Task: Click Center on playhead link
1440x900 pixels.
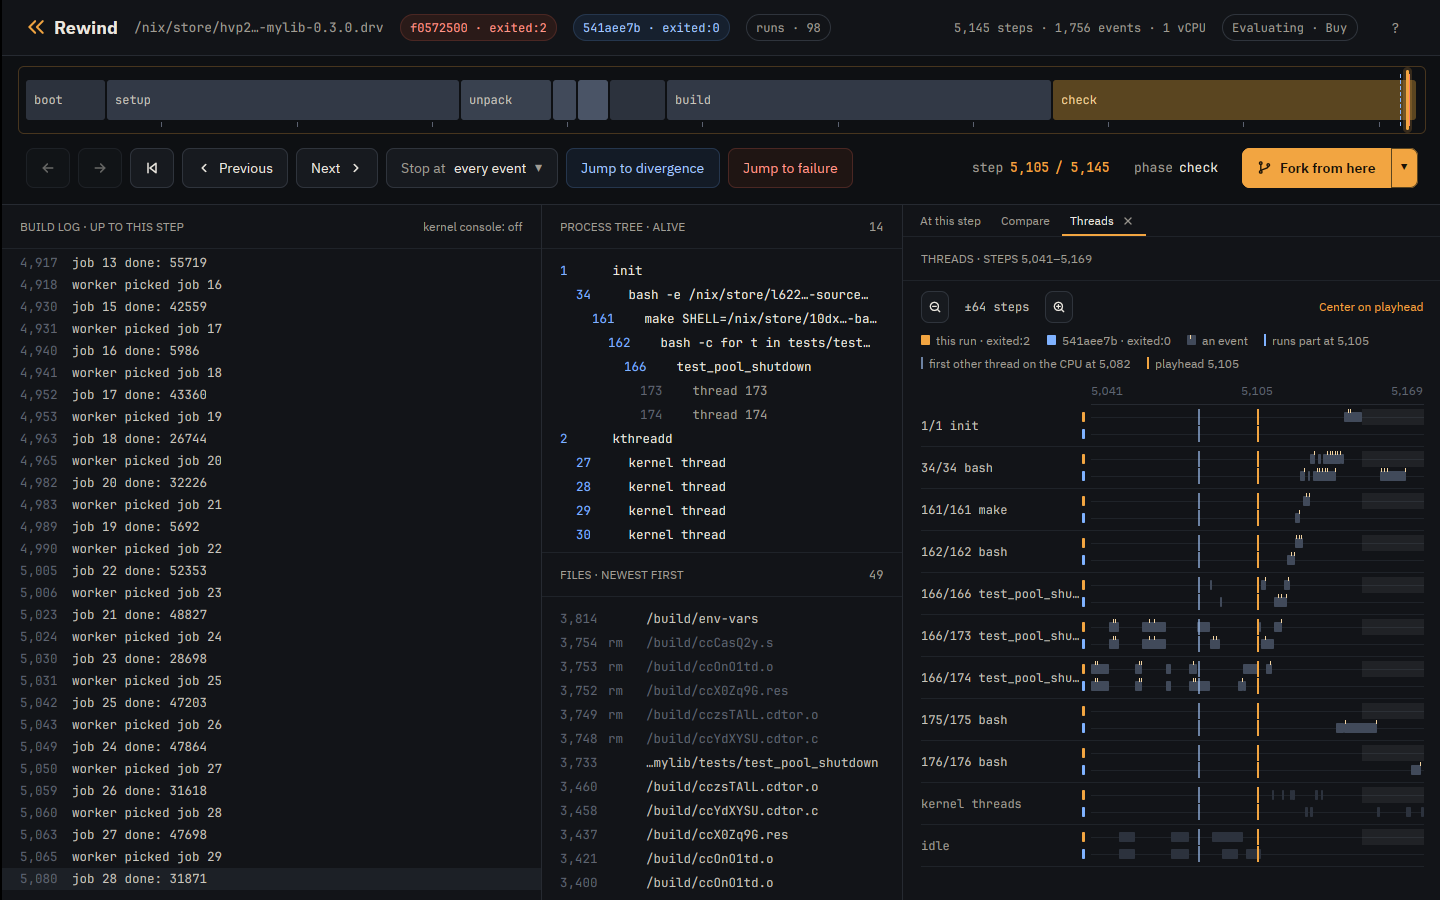Action: pos(1371,307)
